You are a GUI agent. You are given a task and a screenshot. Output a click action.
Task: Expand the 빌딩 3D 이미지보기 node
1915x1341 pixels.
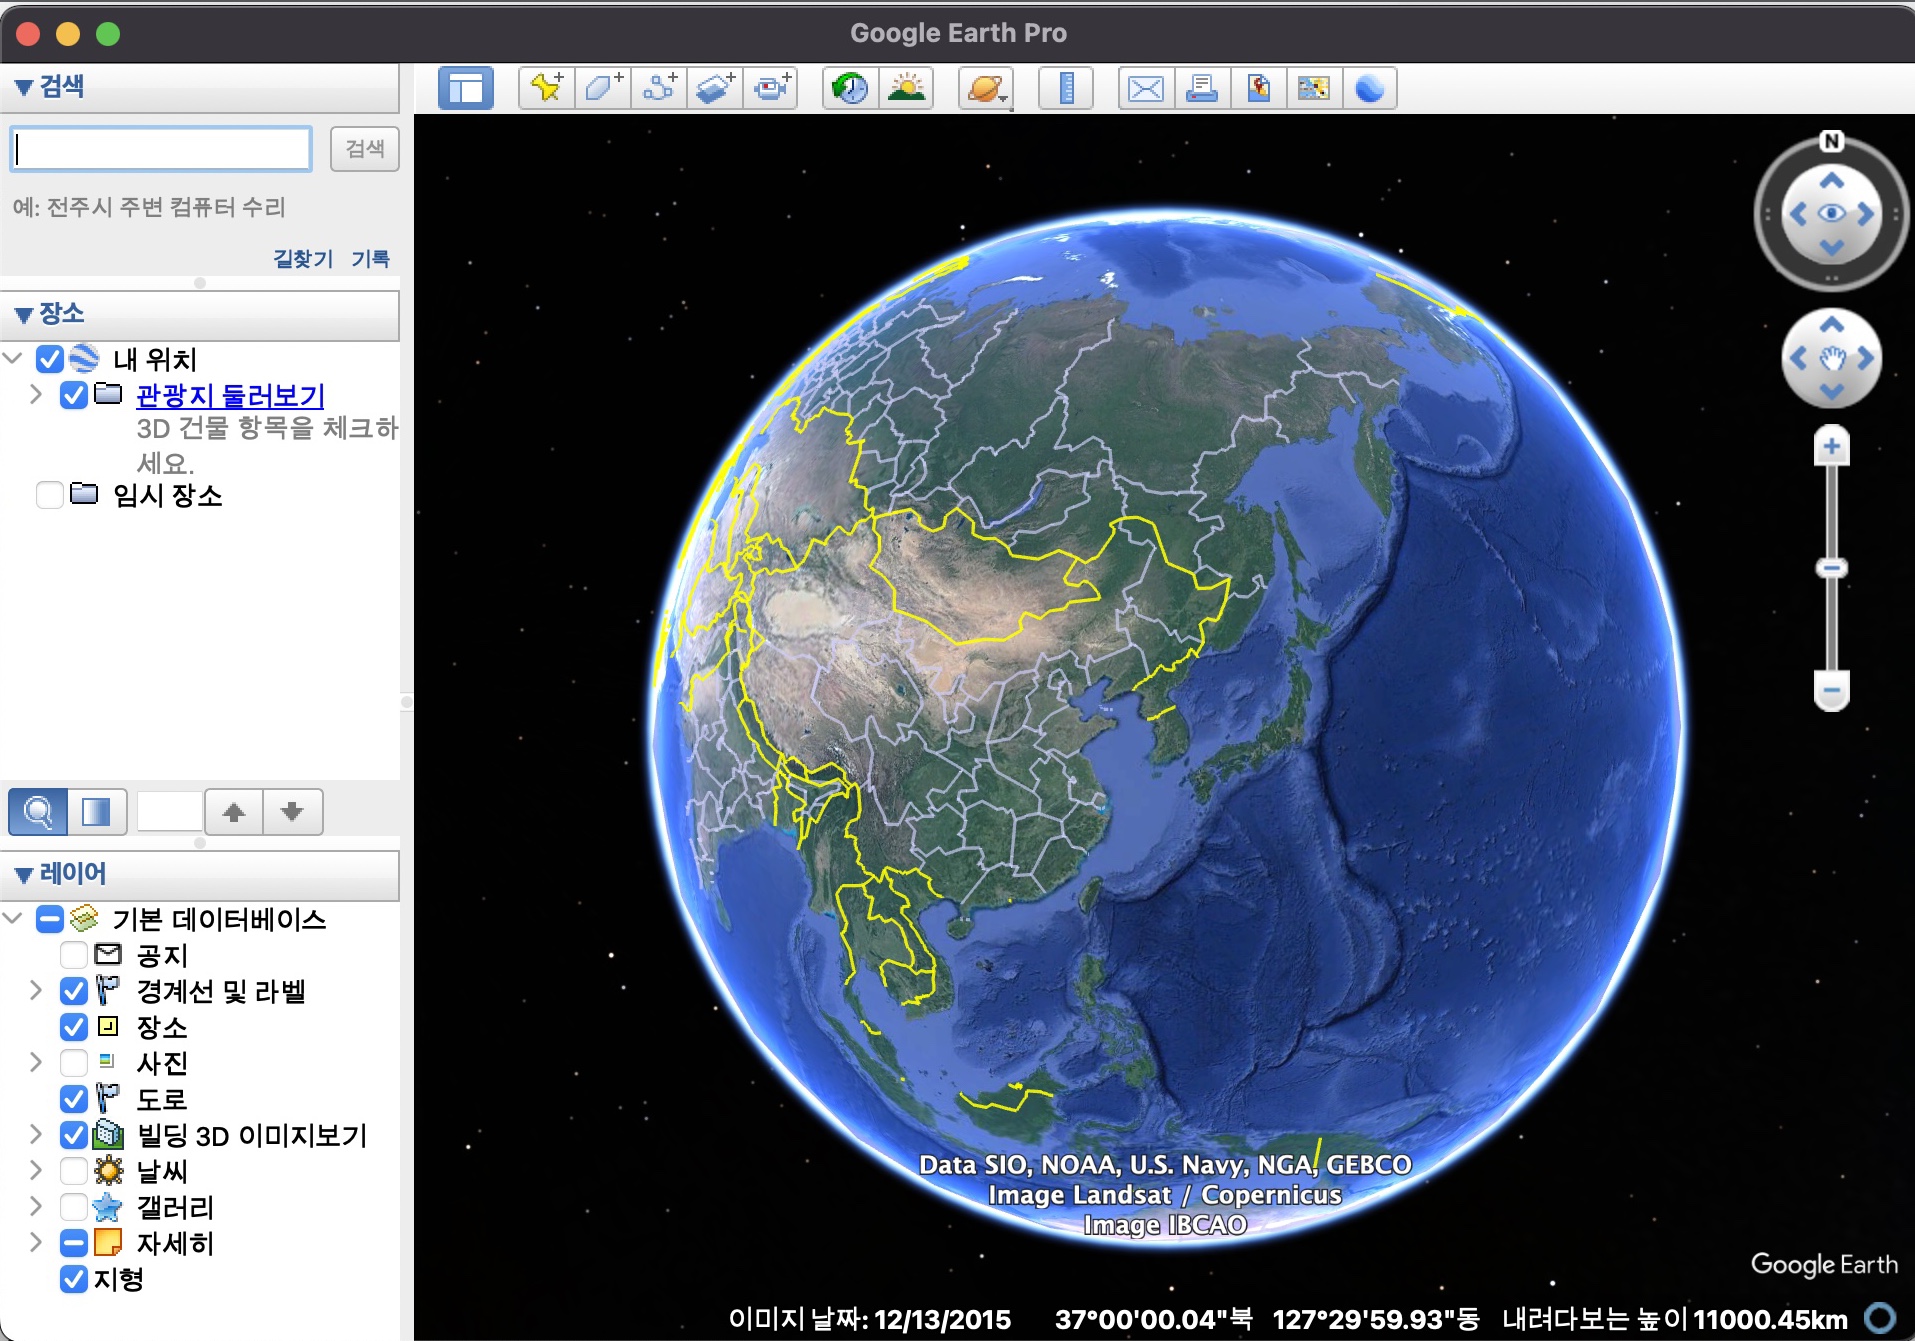36,1134
